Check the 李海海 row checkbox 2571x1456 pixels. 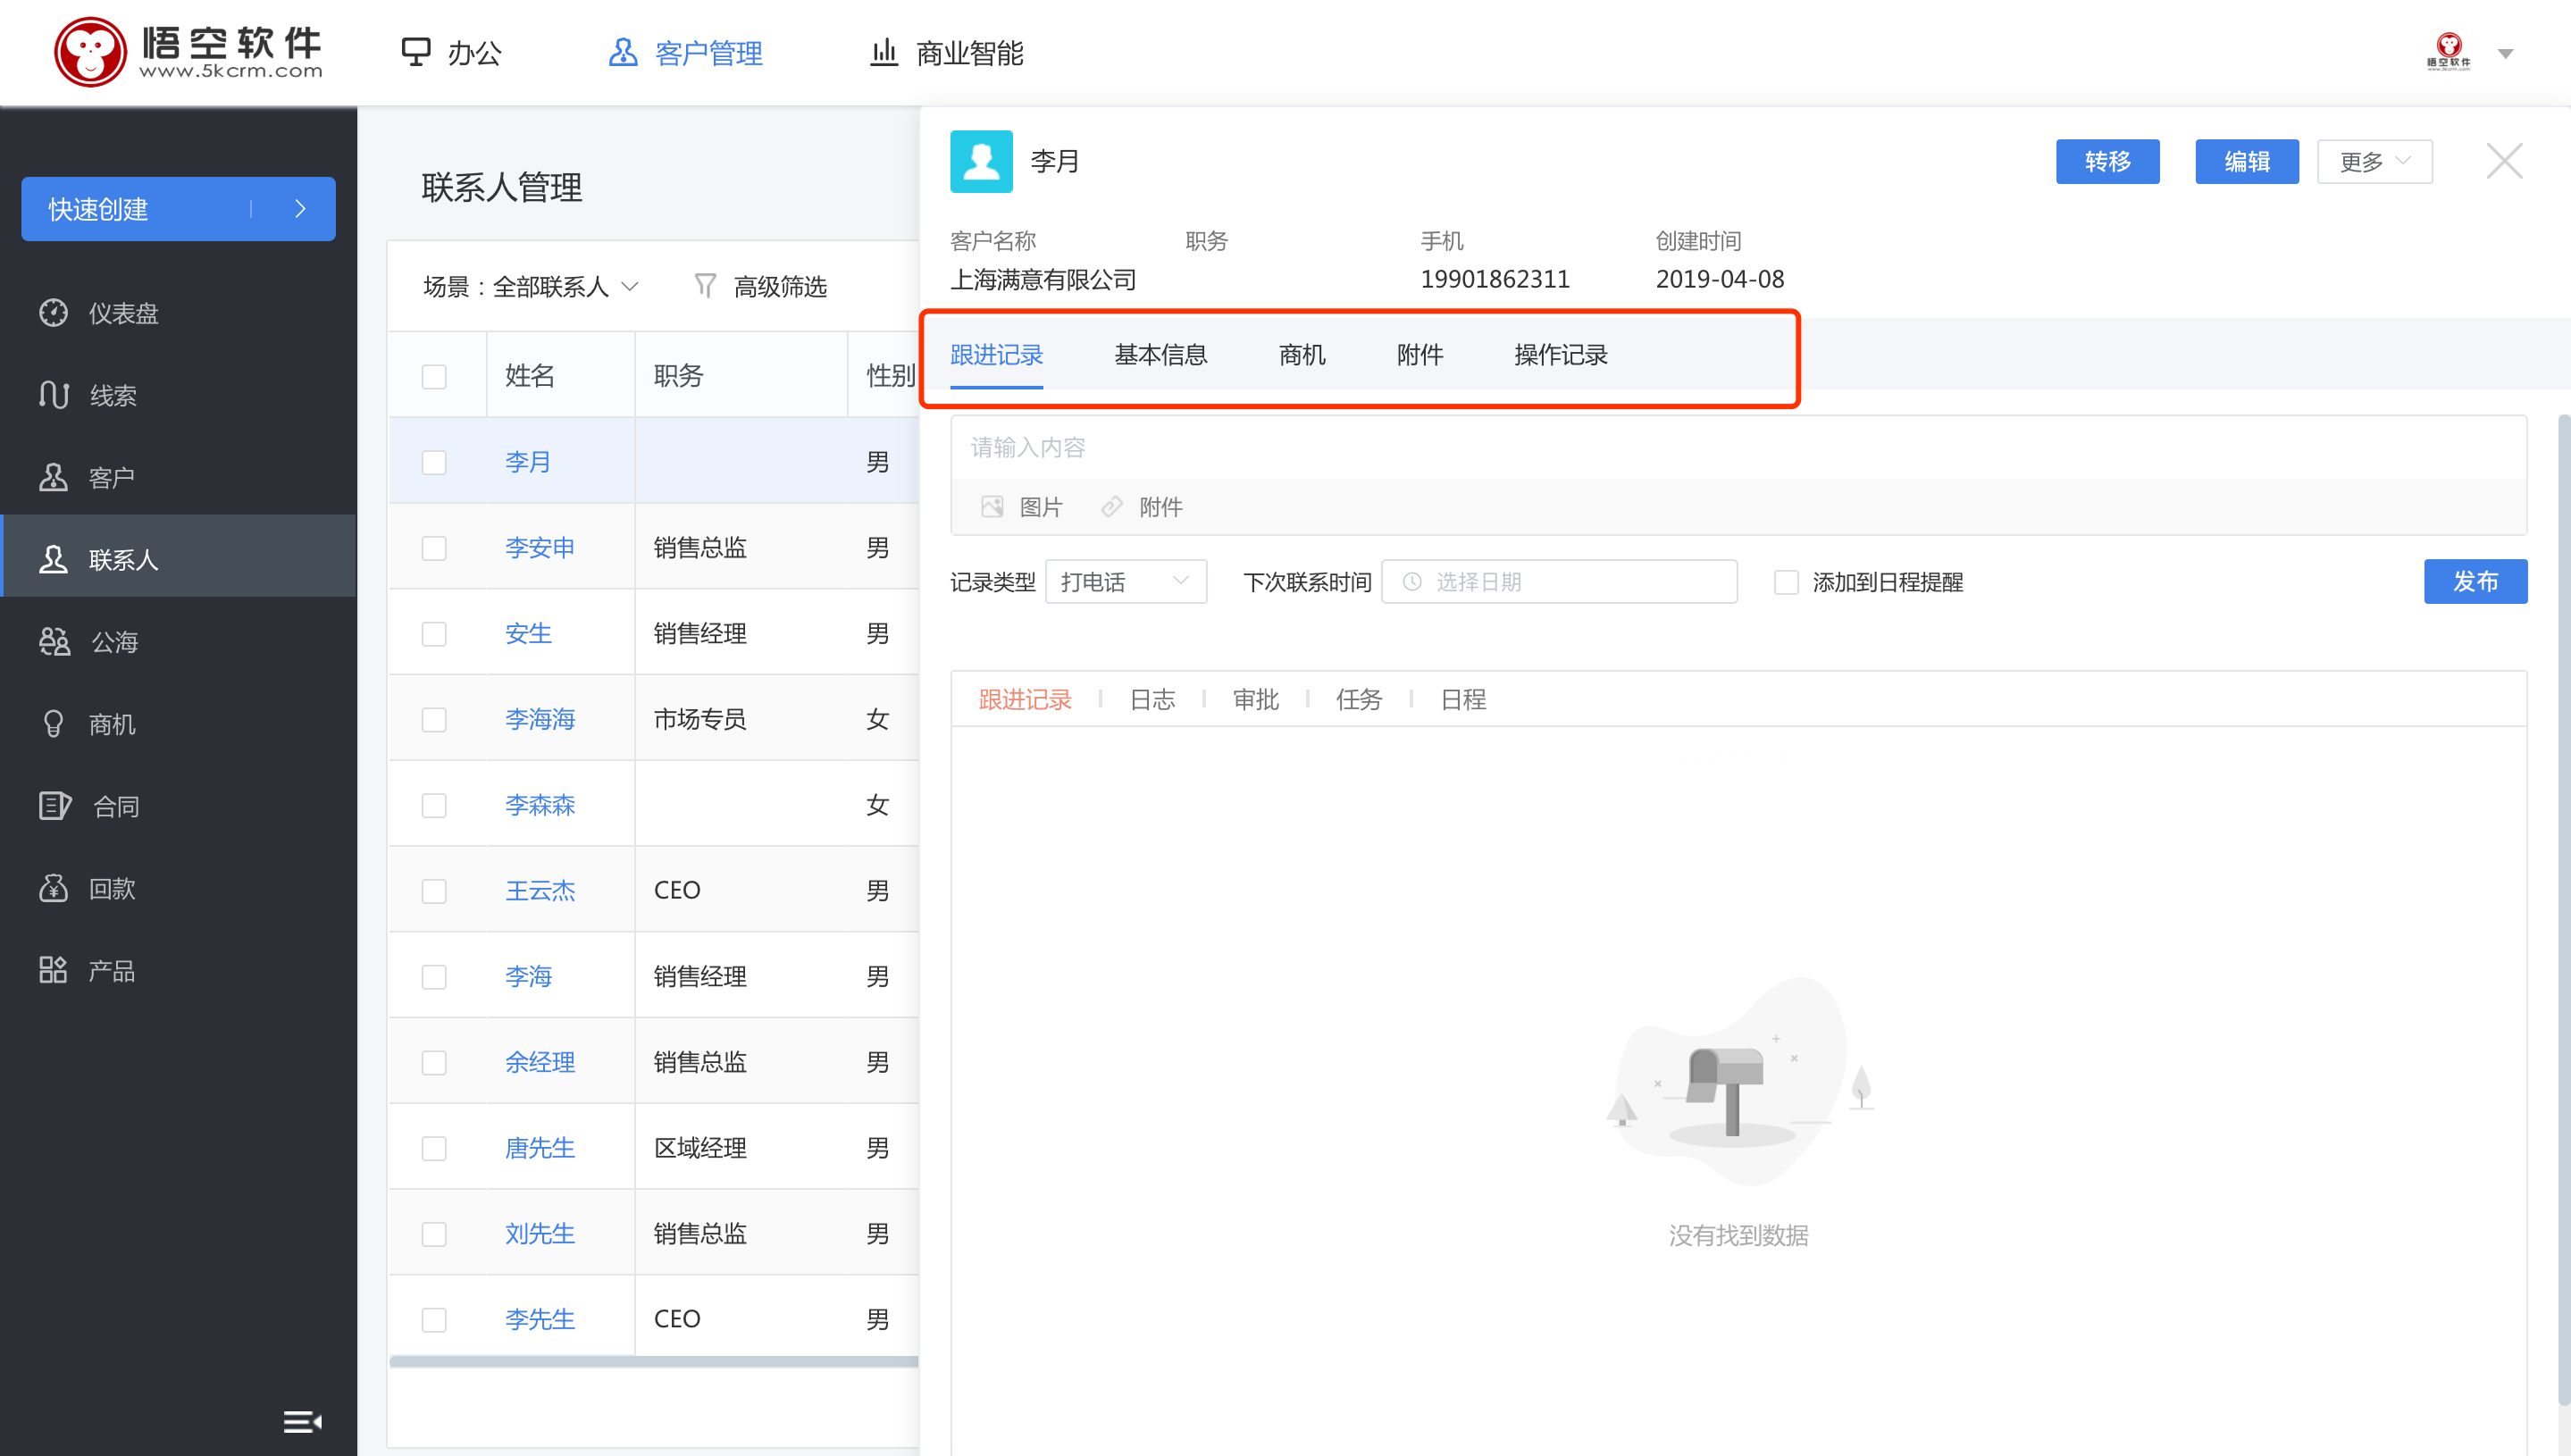click(x=434, y=719)
